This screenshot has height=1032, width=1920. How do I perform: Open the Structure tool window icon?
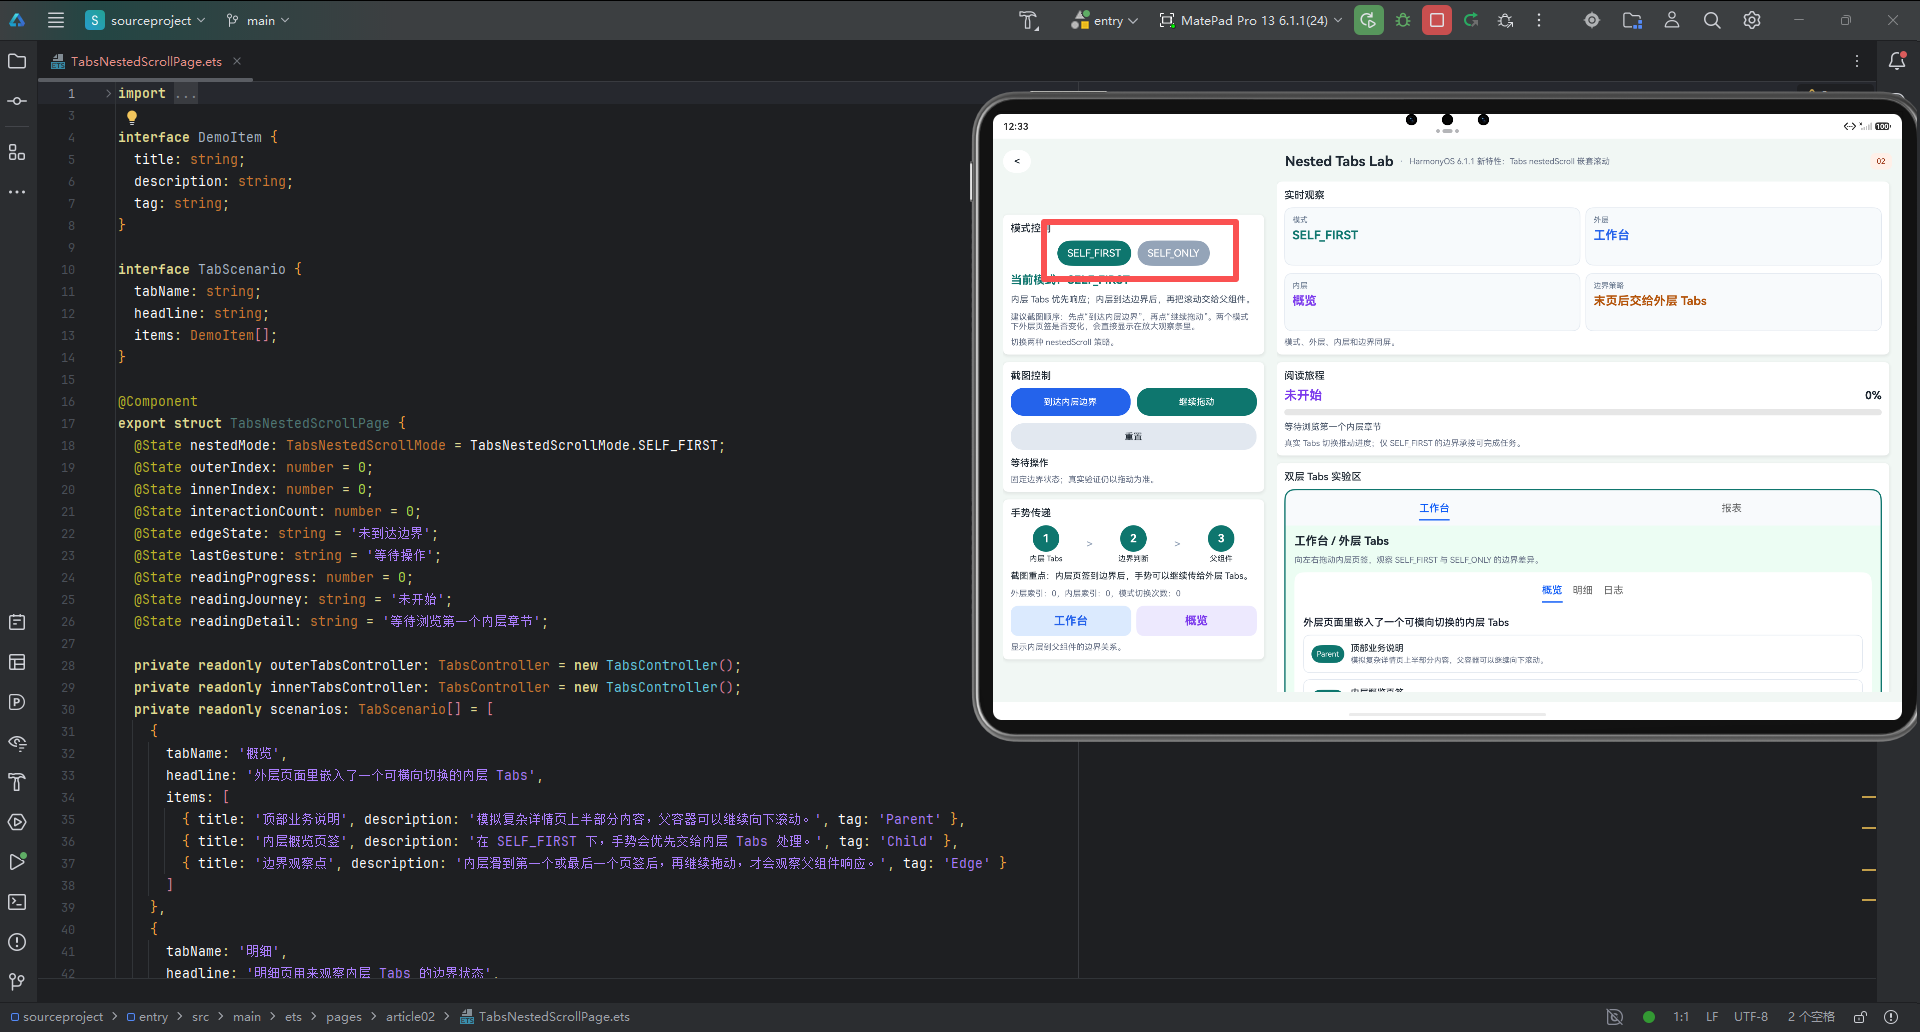(x=17, y=152)
